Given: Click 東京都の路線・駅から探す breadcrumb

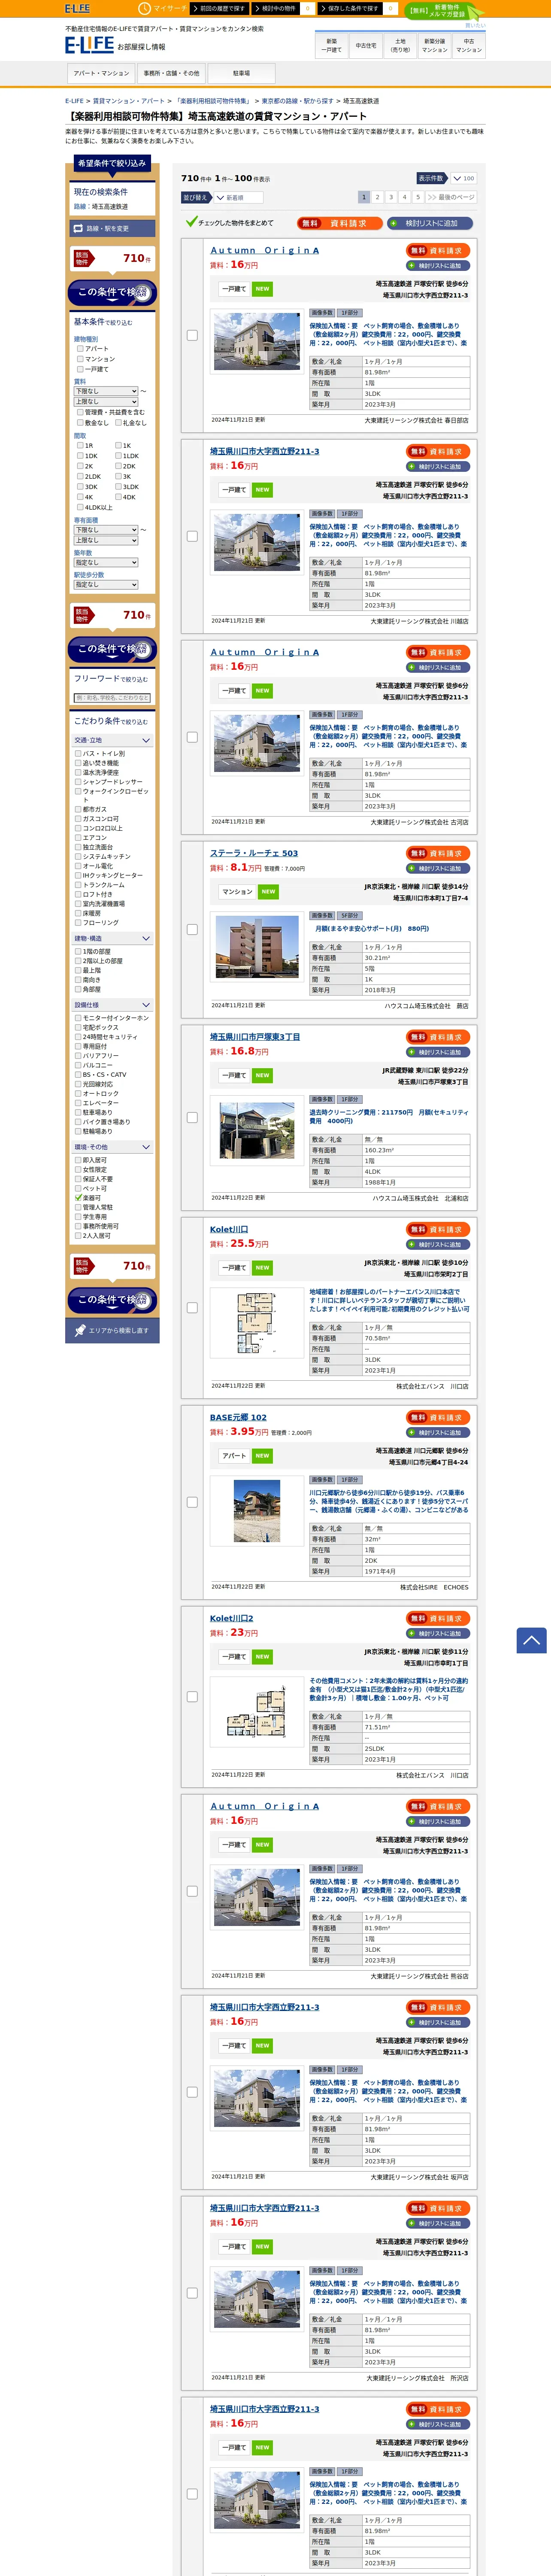Looking at the screenshot, I should [297, 101].
